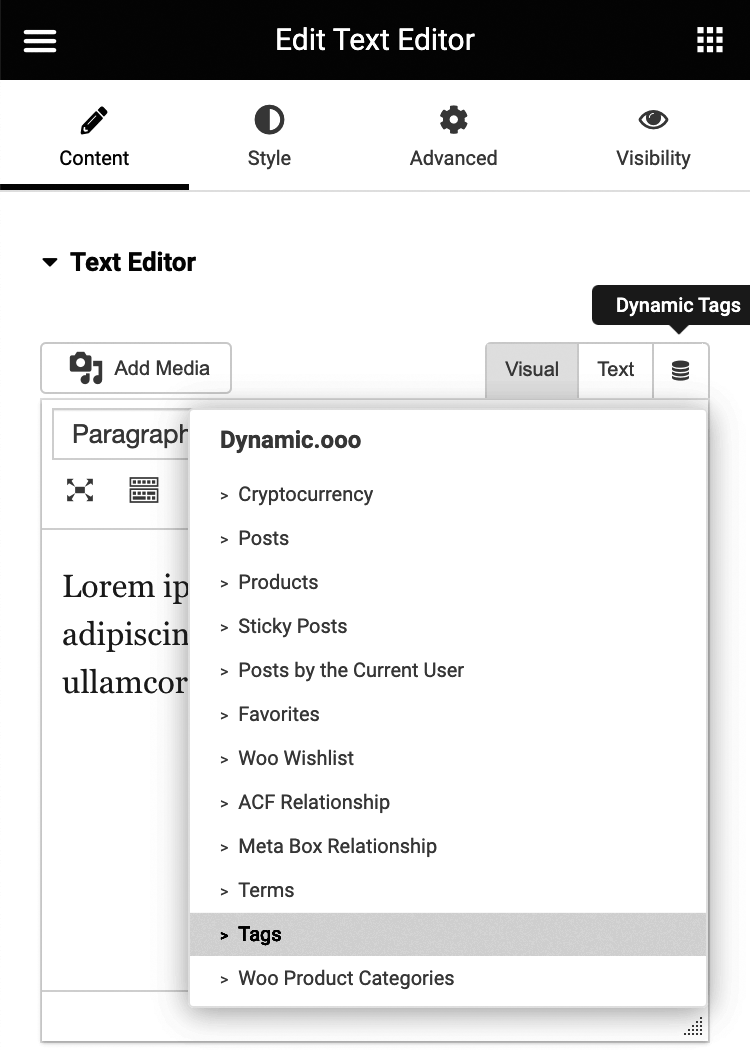Open the hamburger menu
The image size is (750, 1052).
click(x=39, y=40)
